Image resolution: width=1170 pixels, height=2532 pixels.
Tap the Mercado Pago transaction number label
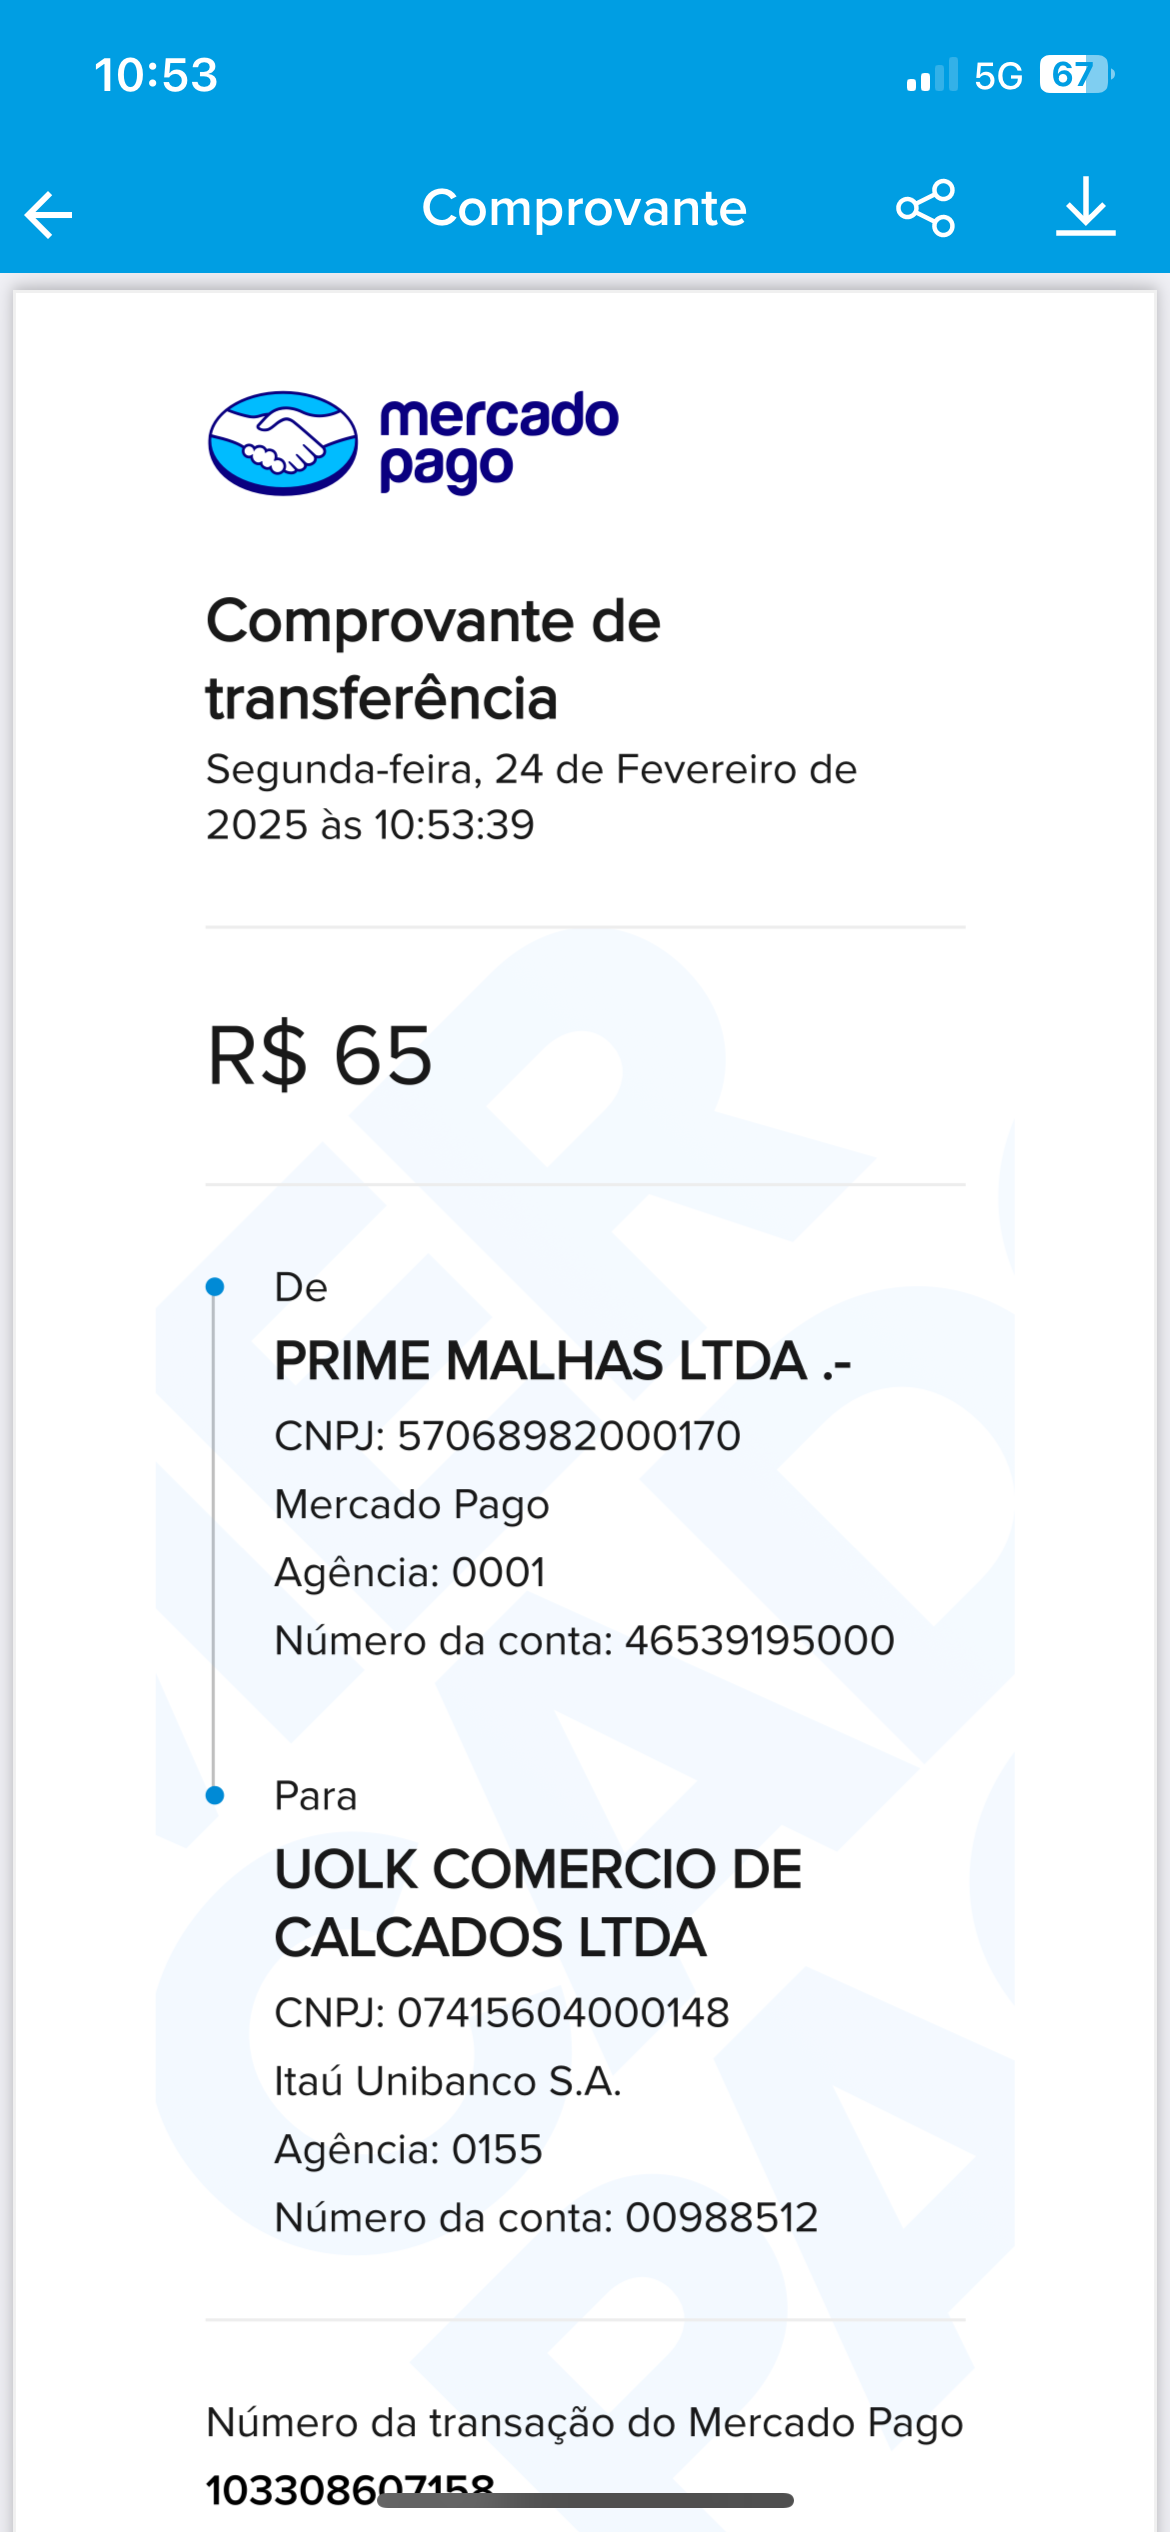(x=584, y=2423)
